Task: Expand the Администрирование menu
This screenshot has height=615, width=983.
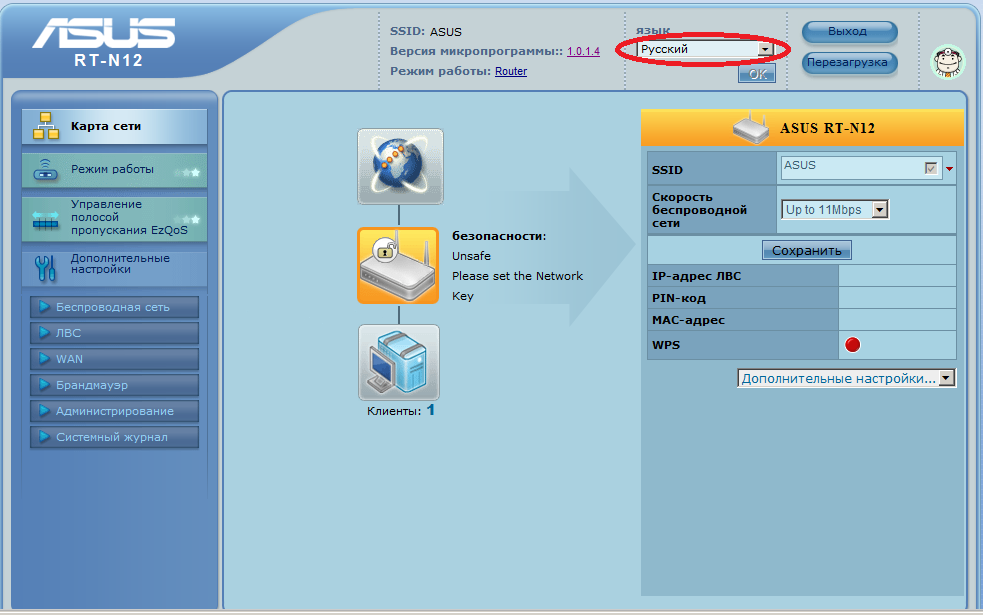Action: 114,411
